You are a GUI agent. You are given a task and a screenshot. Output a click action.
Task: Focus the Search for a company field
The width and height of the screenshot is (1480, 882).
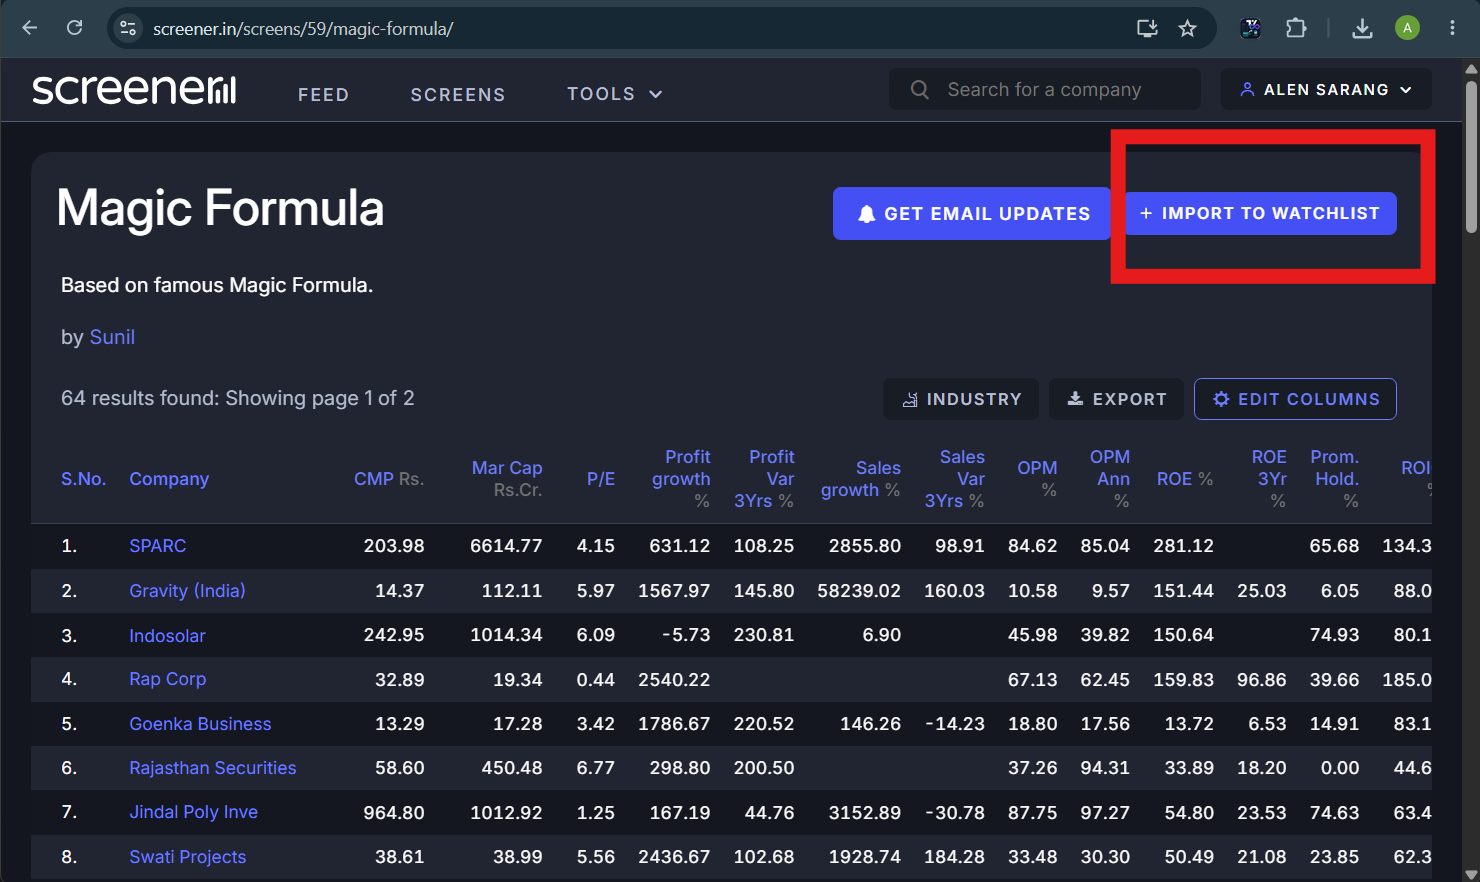[x=1044, y=89]
